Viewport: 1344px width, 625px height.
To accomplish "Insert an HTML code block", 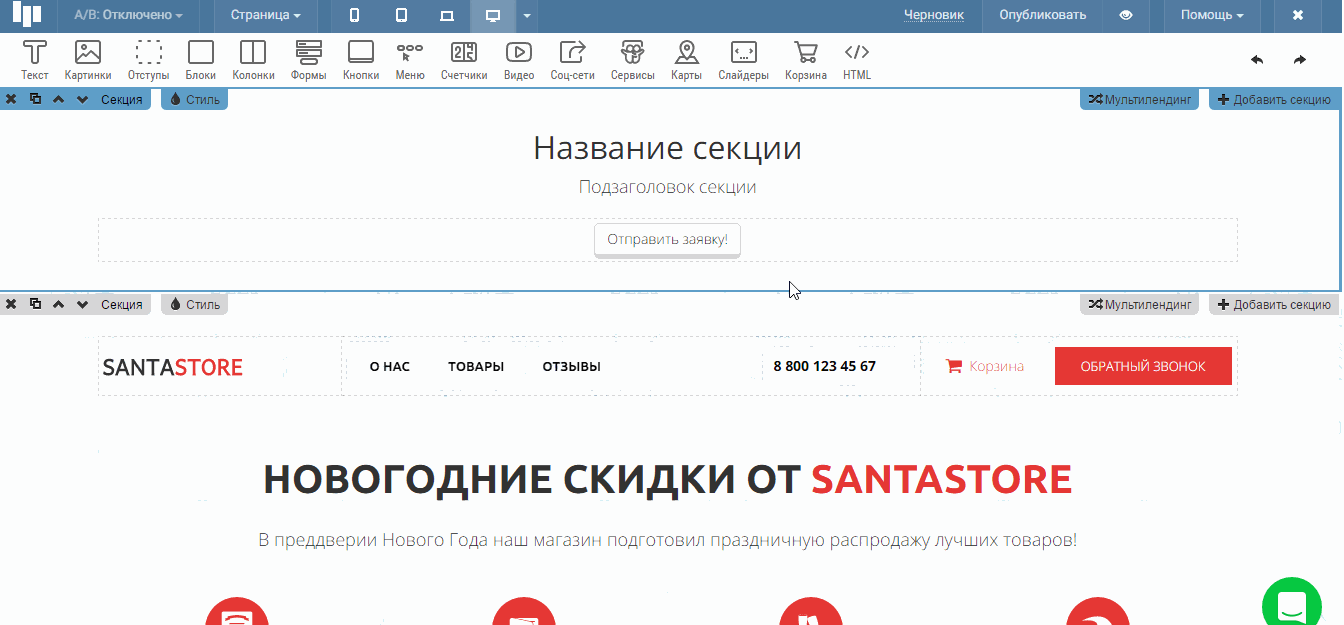I will pos(857,60).
